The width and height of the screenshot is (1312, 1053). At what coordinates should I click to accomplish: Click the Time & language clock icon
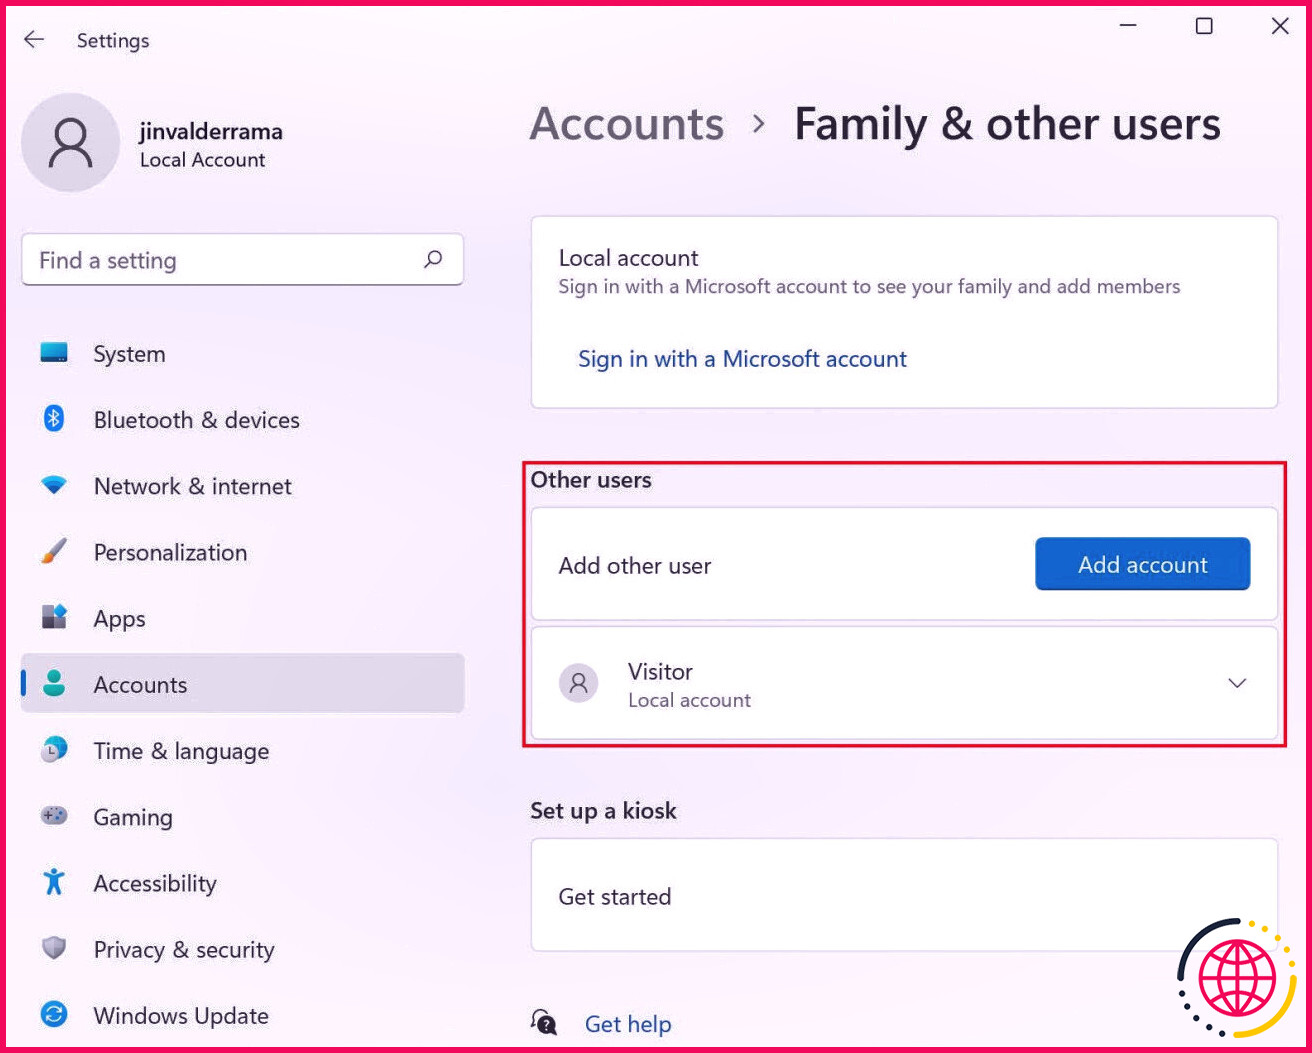(54, 749)
